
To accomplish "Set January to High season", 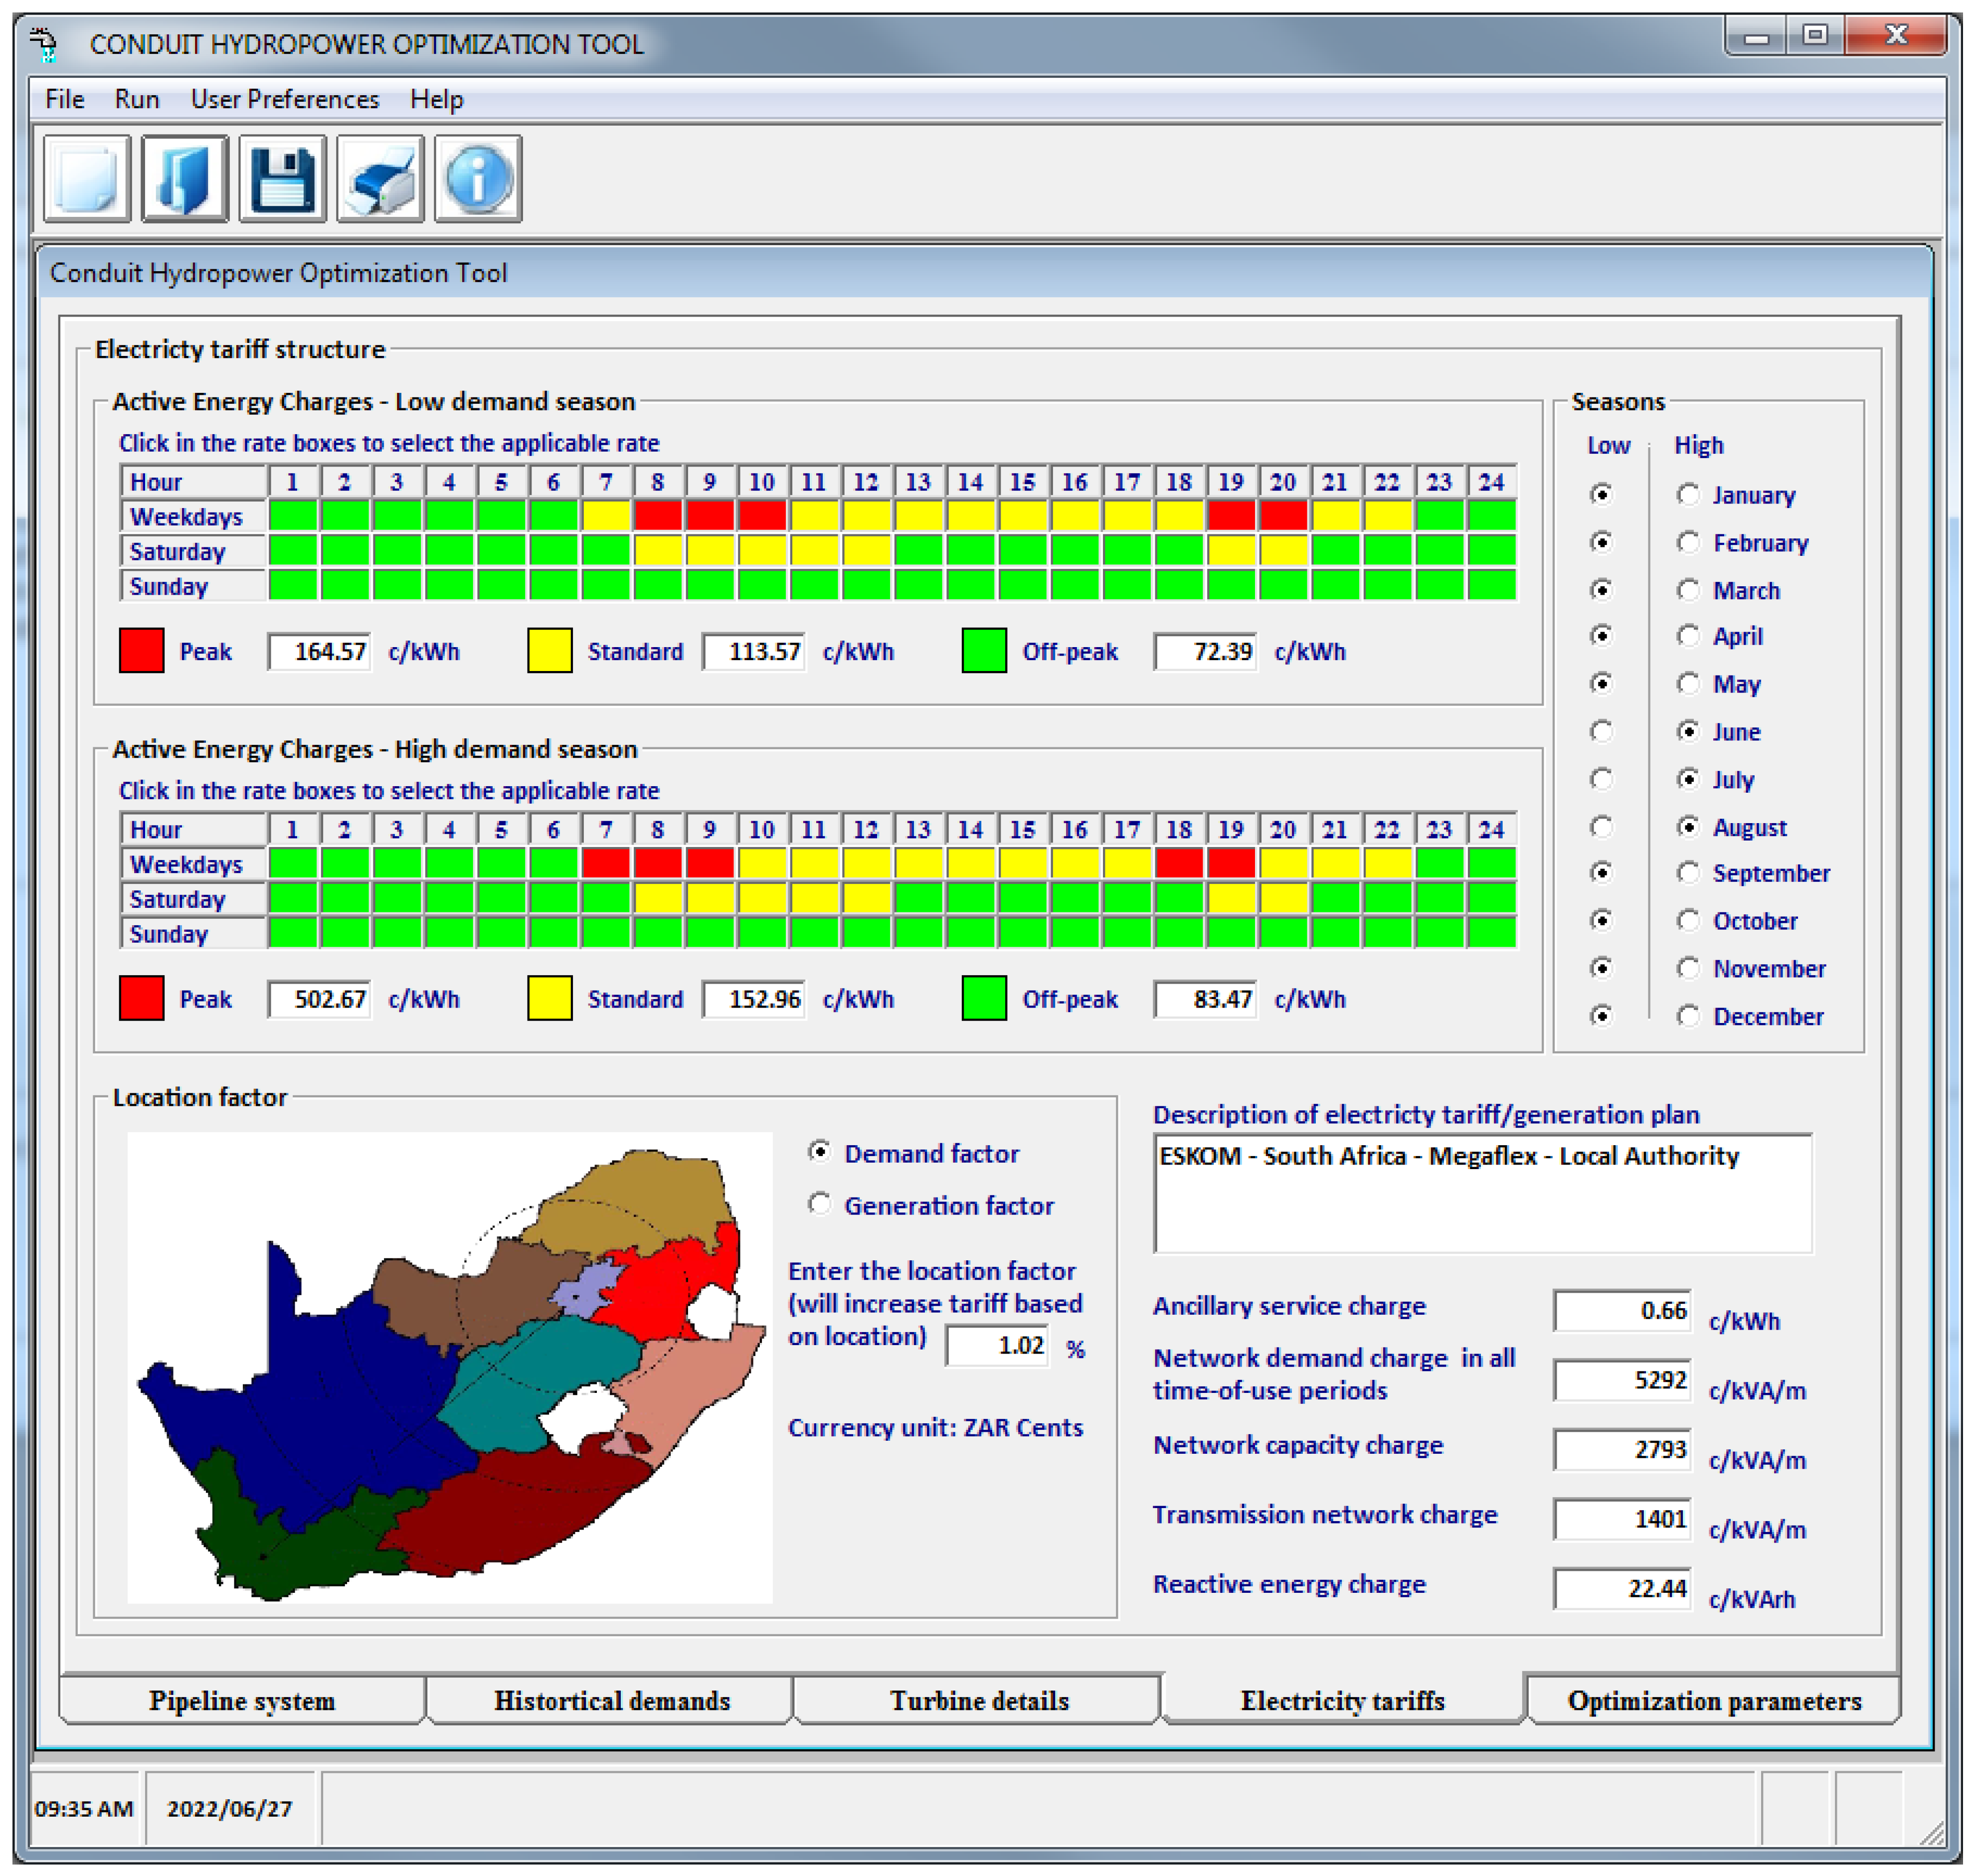I will [1688, 495].
